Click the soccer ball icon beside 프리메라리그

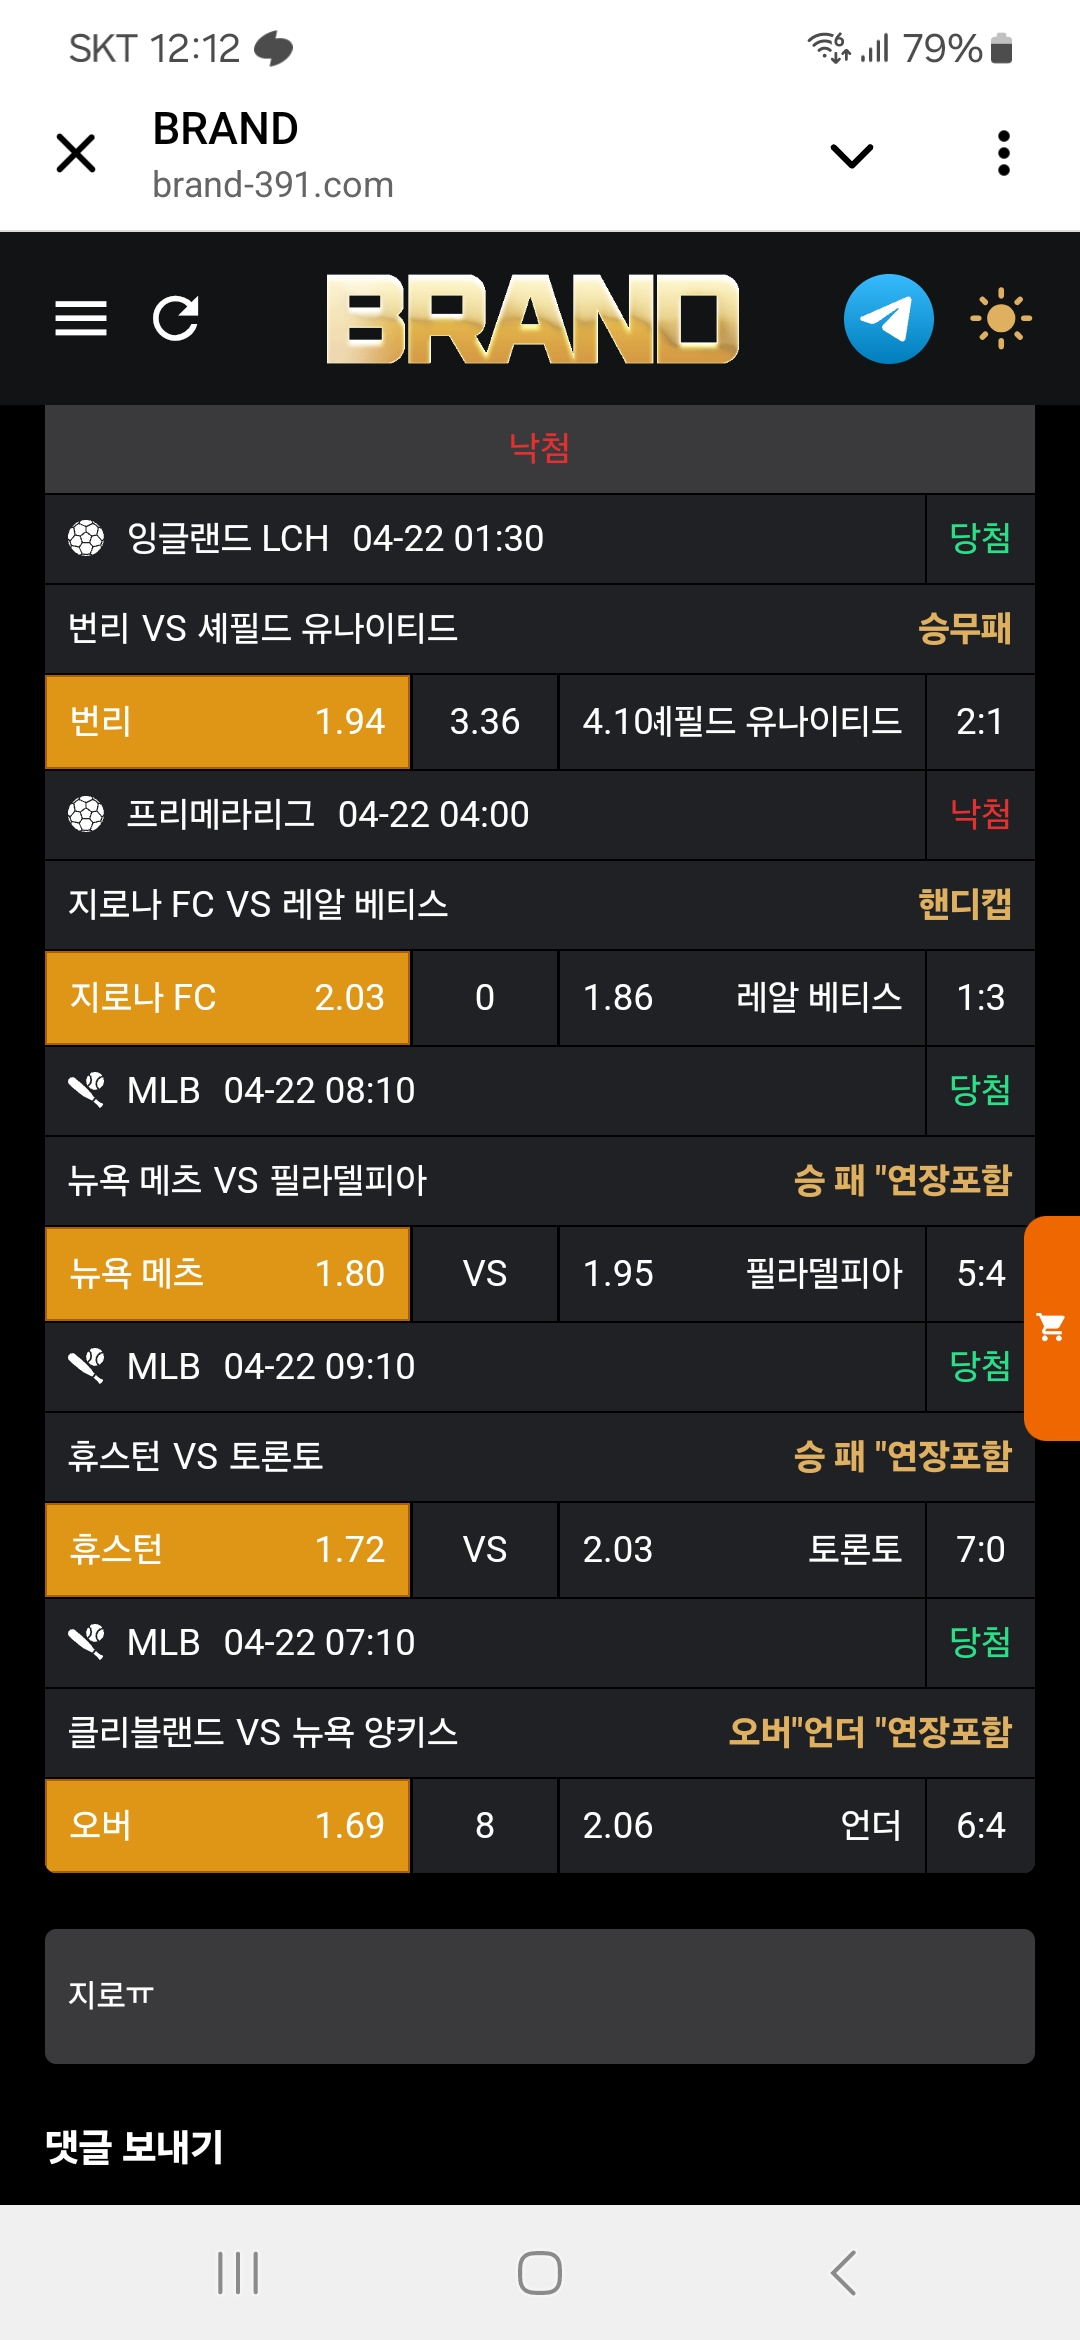click(x=86, y=814)
